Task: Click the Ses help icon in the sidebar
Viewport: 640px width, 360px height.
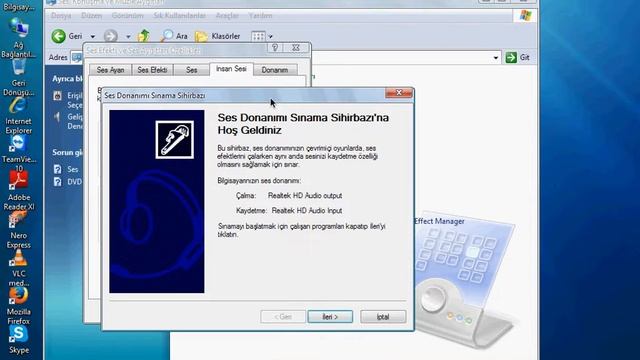Action: point(58,169)
